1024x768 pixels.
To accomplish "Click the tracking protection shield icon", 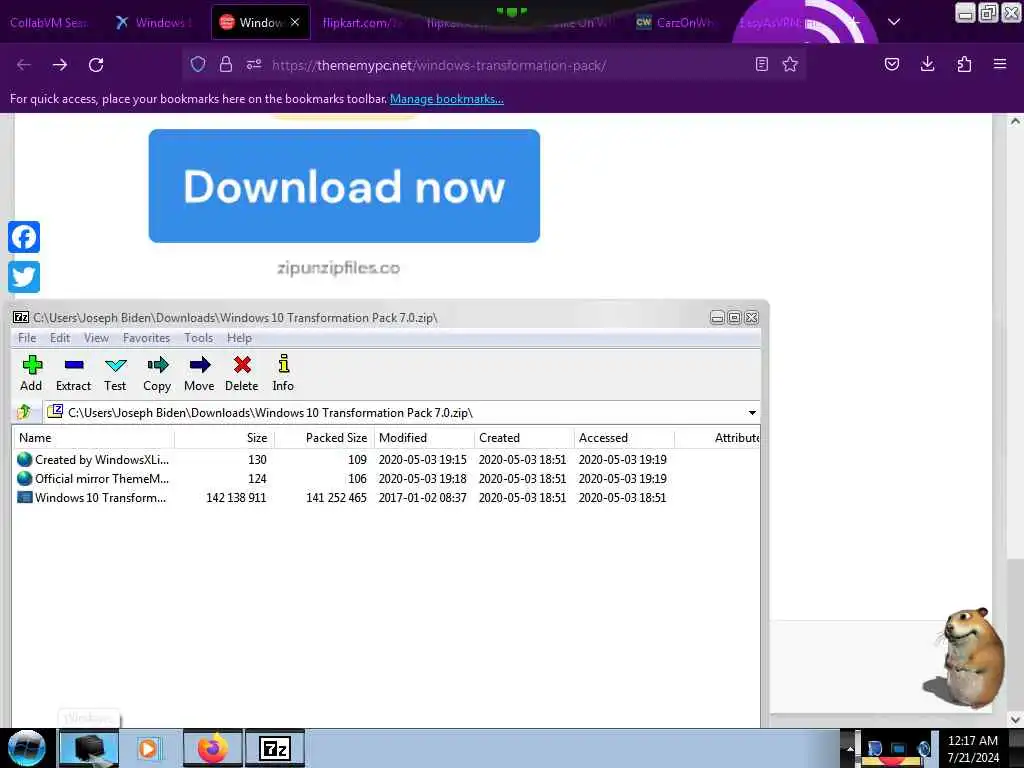I will [198, 64].
